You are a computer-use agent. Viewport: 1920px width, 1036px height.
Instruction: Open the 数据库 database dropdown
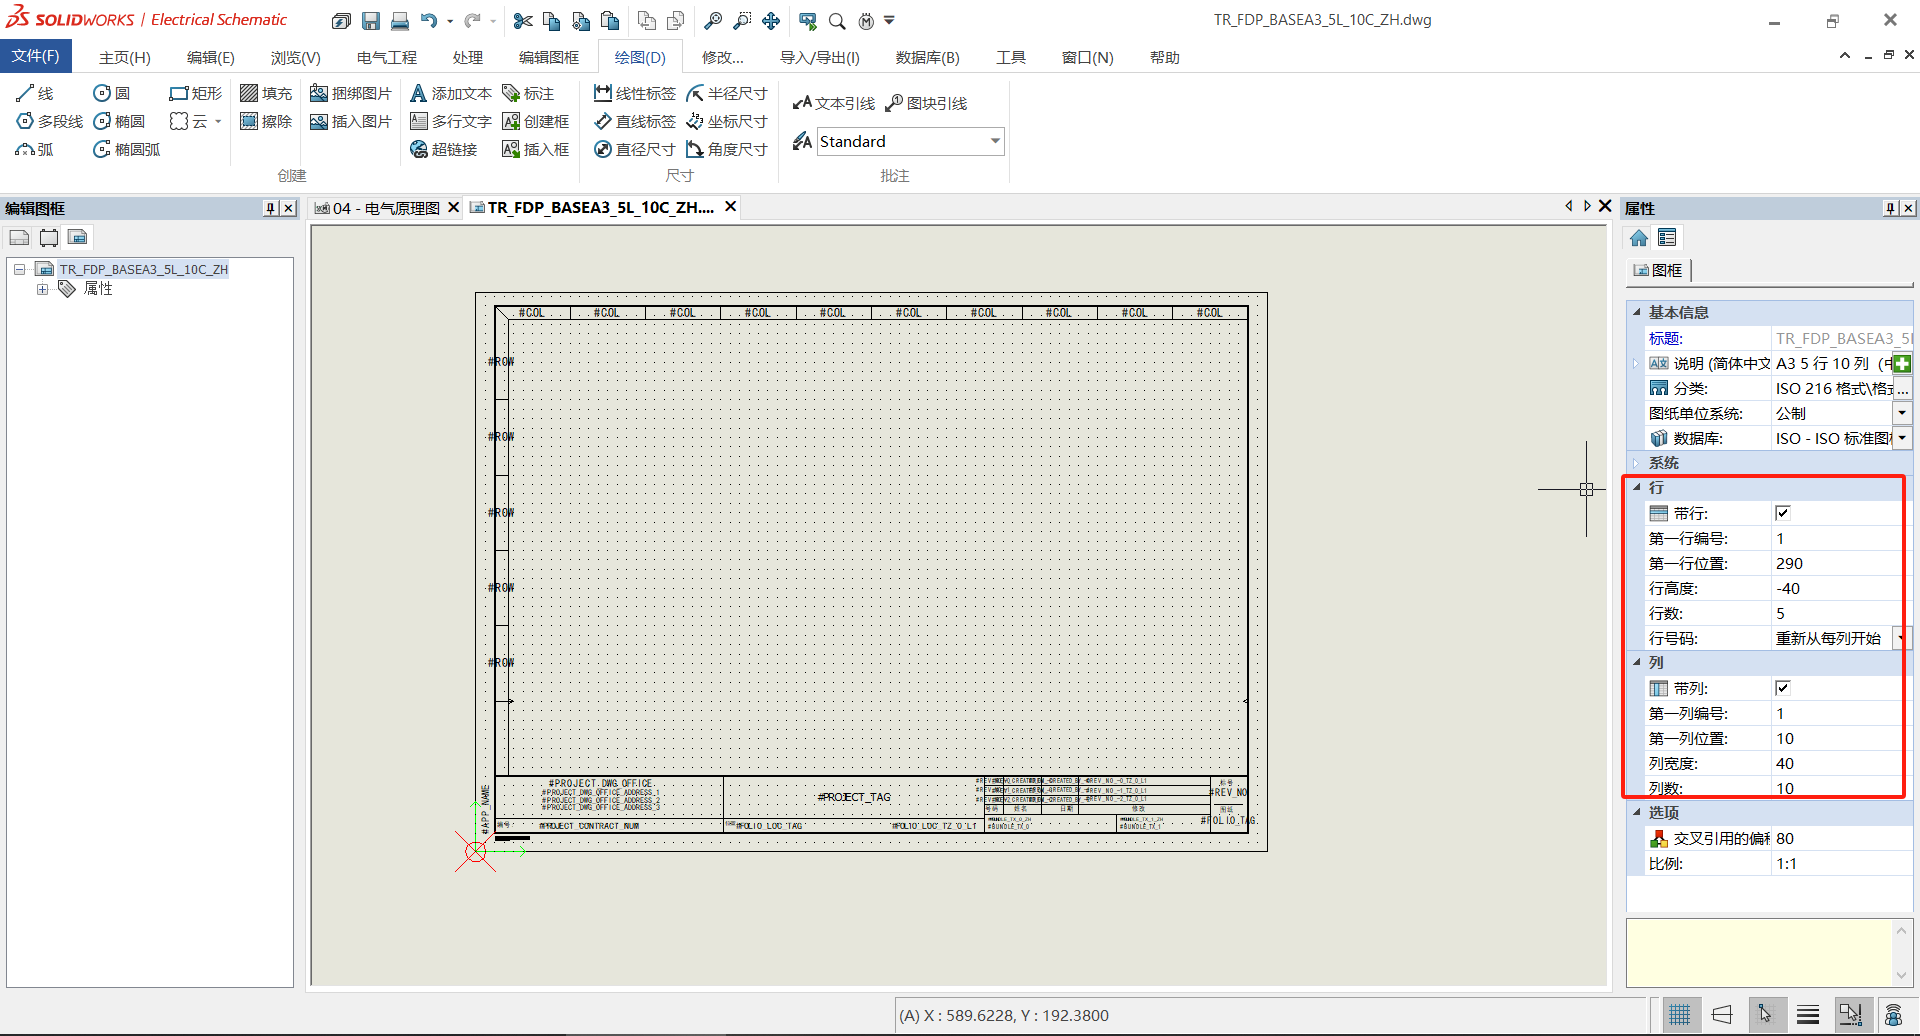pyautogui.click(x=1902, y=438)
